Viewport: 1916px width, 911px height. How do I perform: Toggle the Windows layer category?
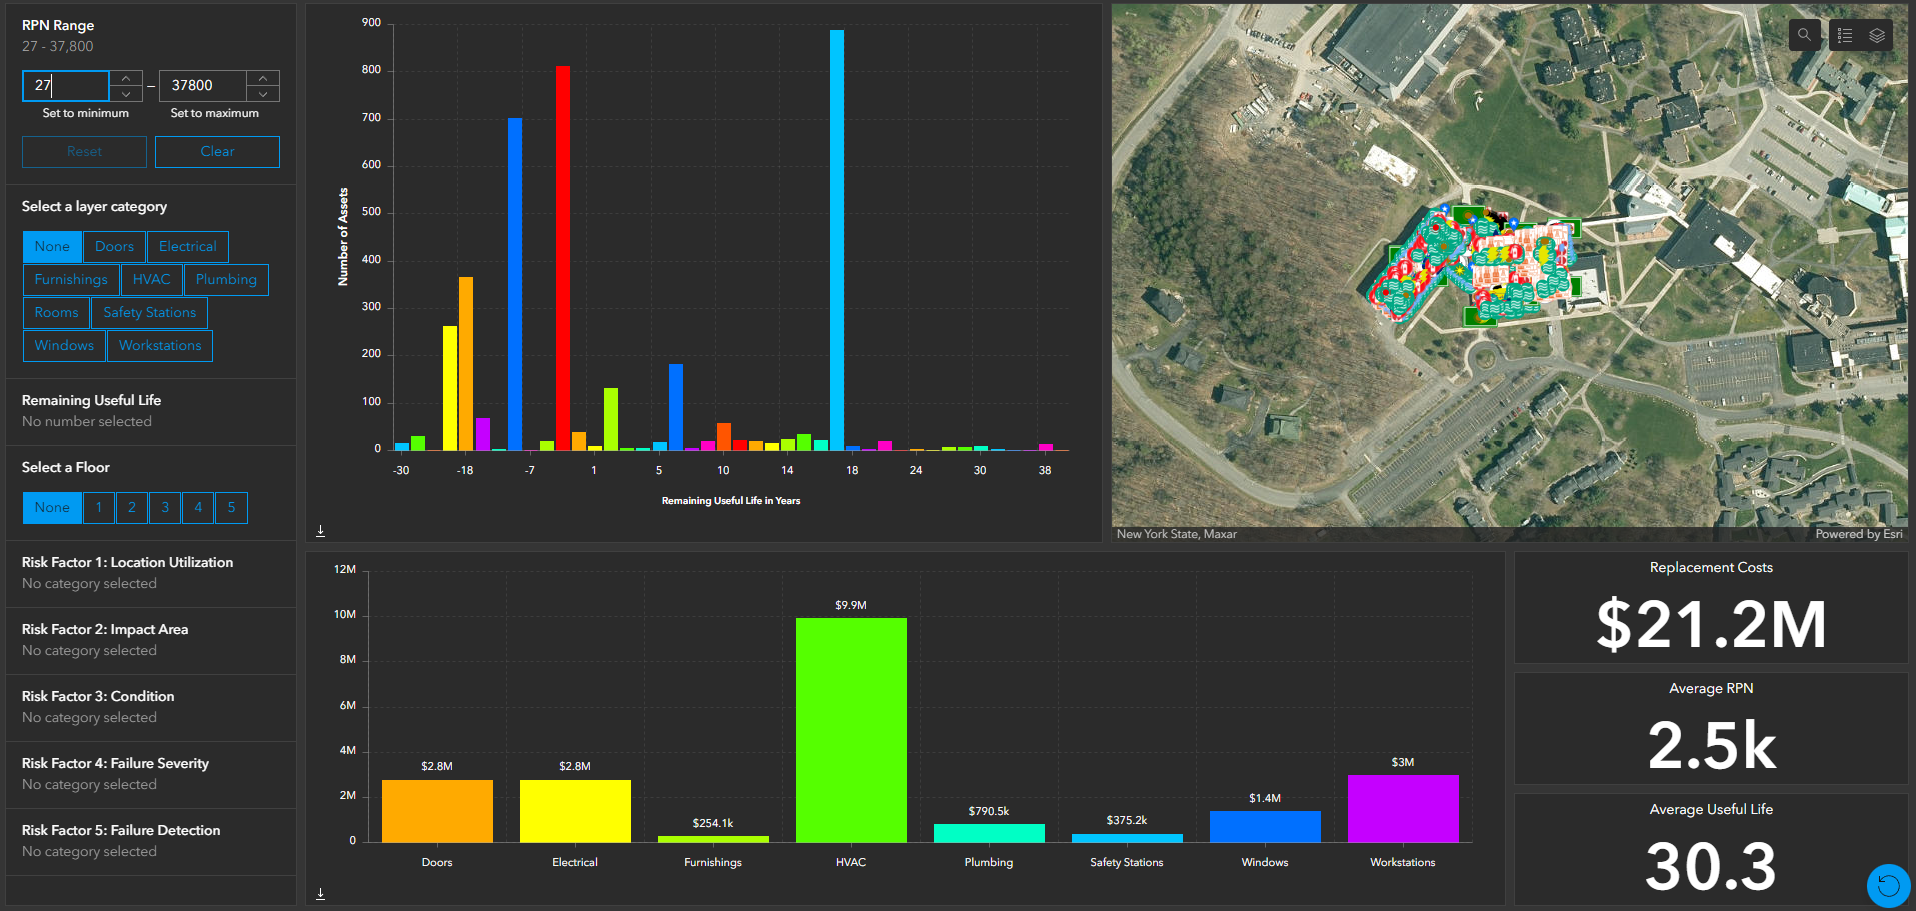[x=63, y=345]
